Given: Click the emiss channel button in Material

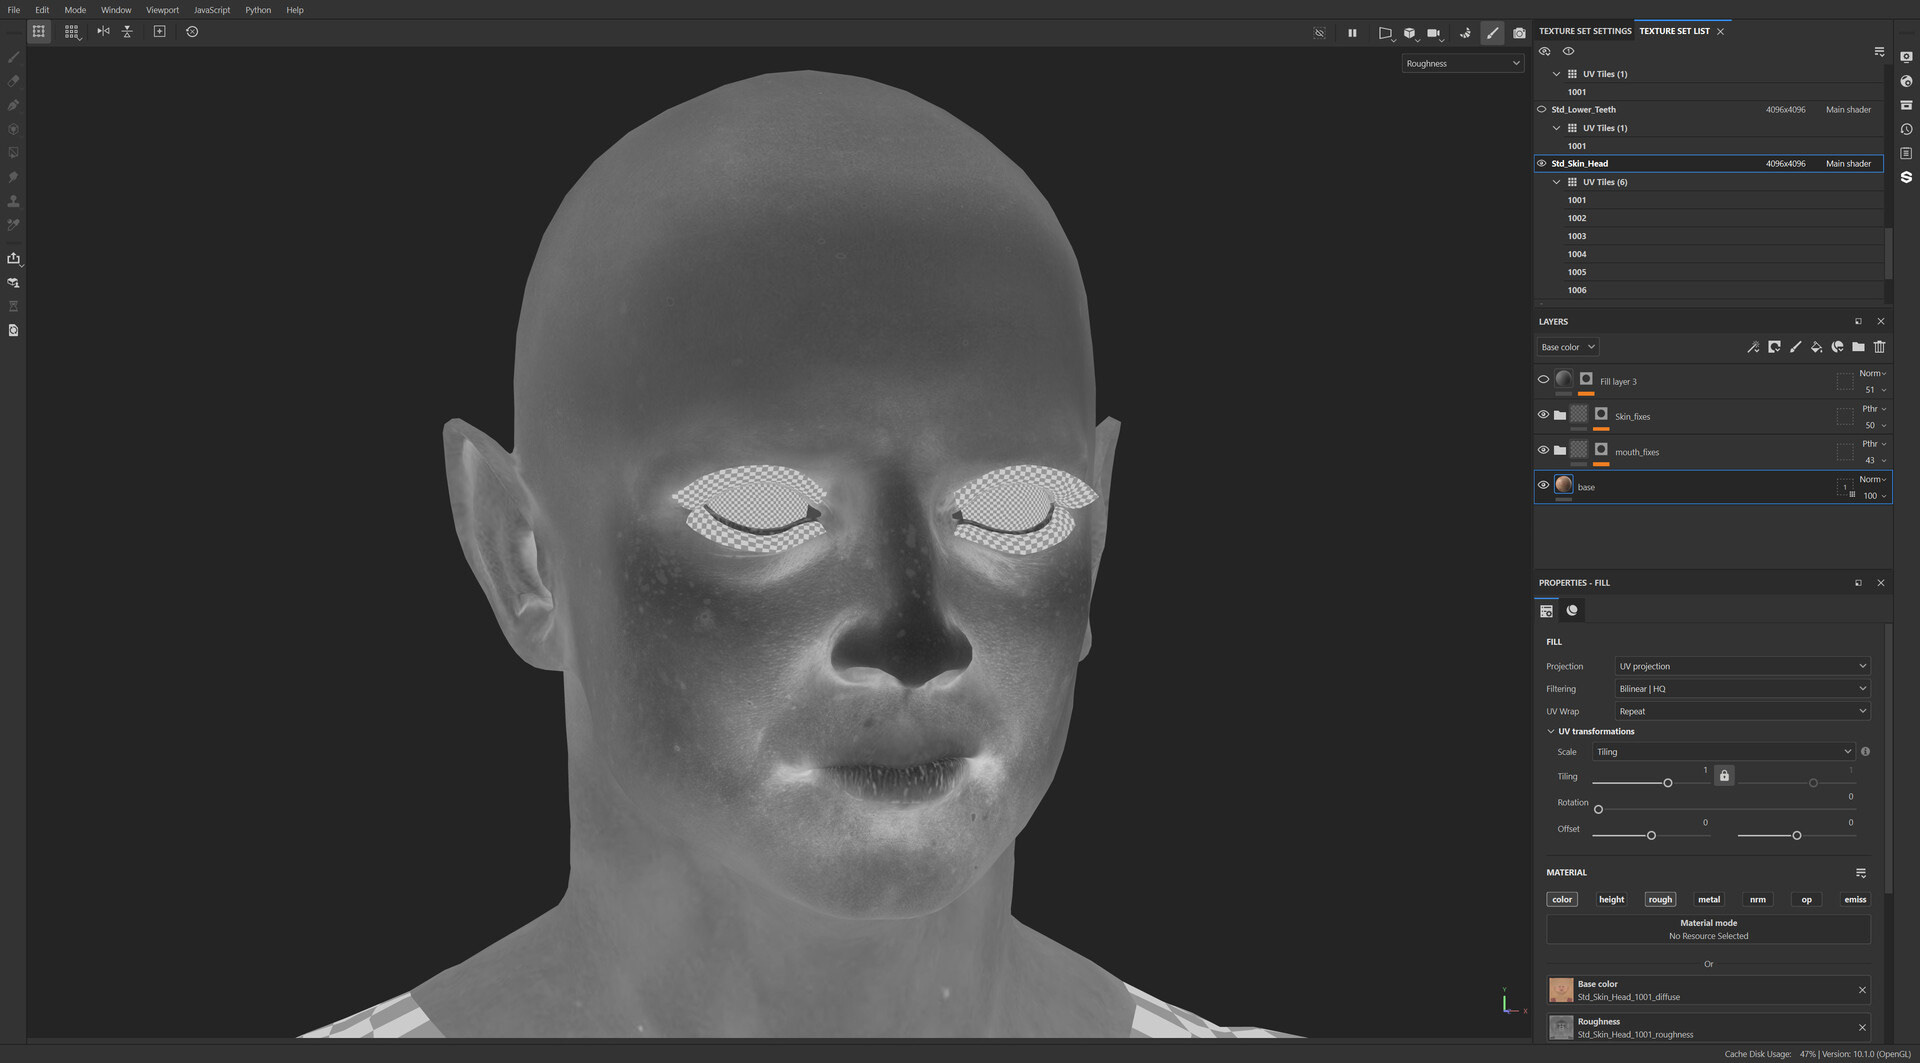Looking at the screenshot, I should click(1855, 899).
